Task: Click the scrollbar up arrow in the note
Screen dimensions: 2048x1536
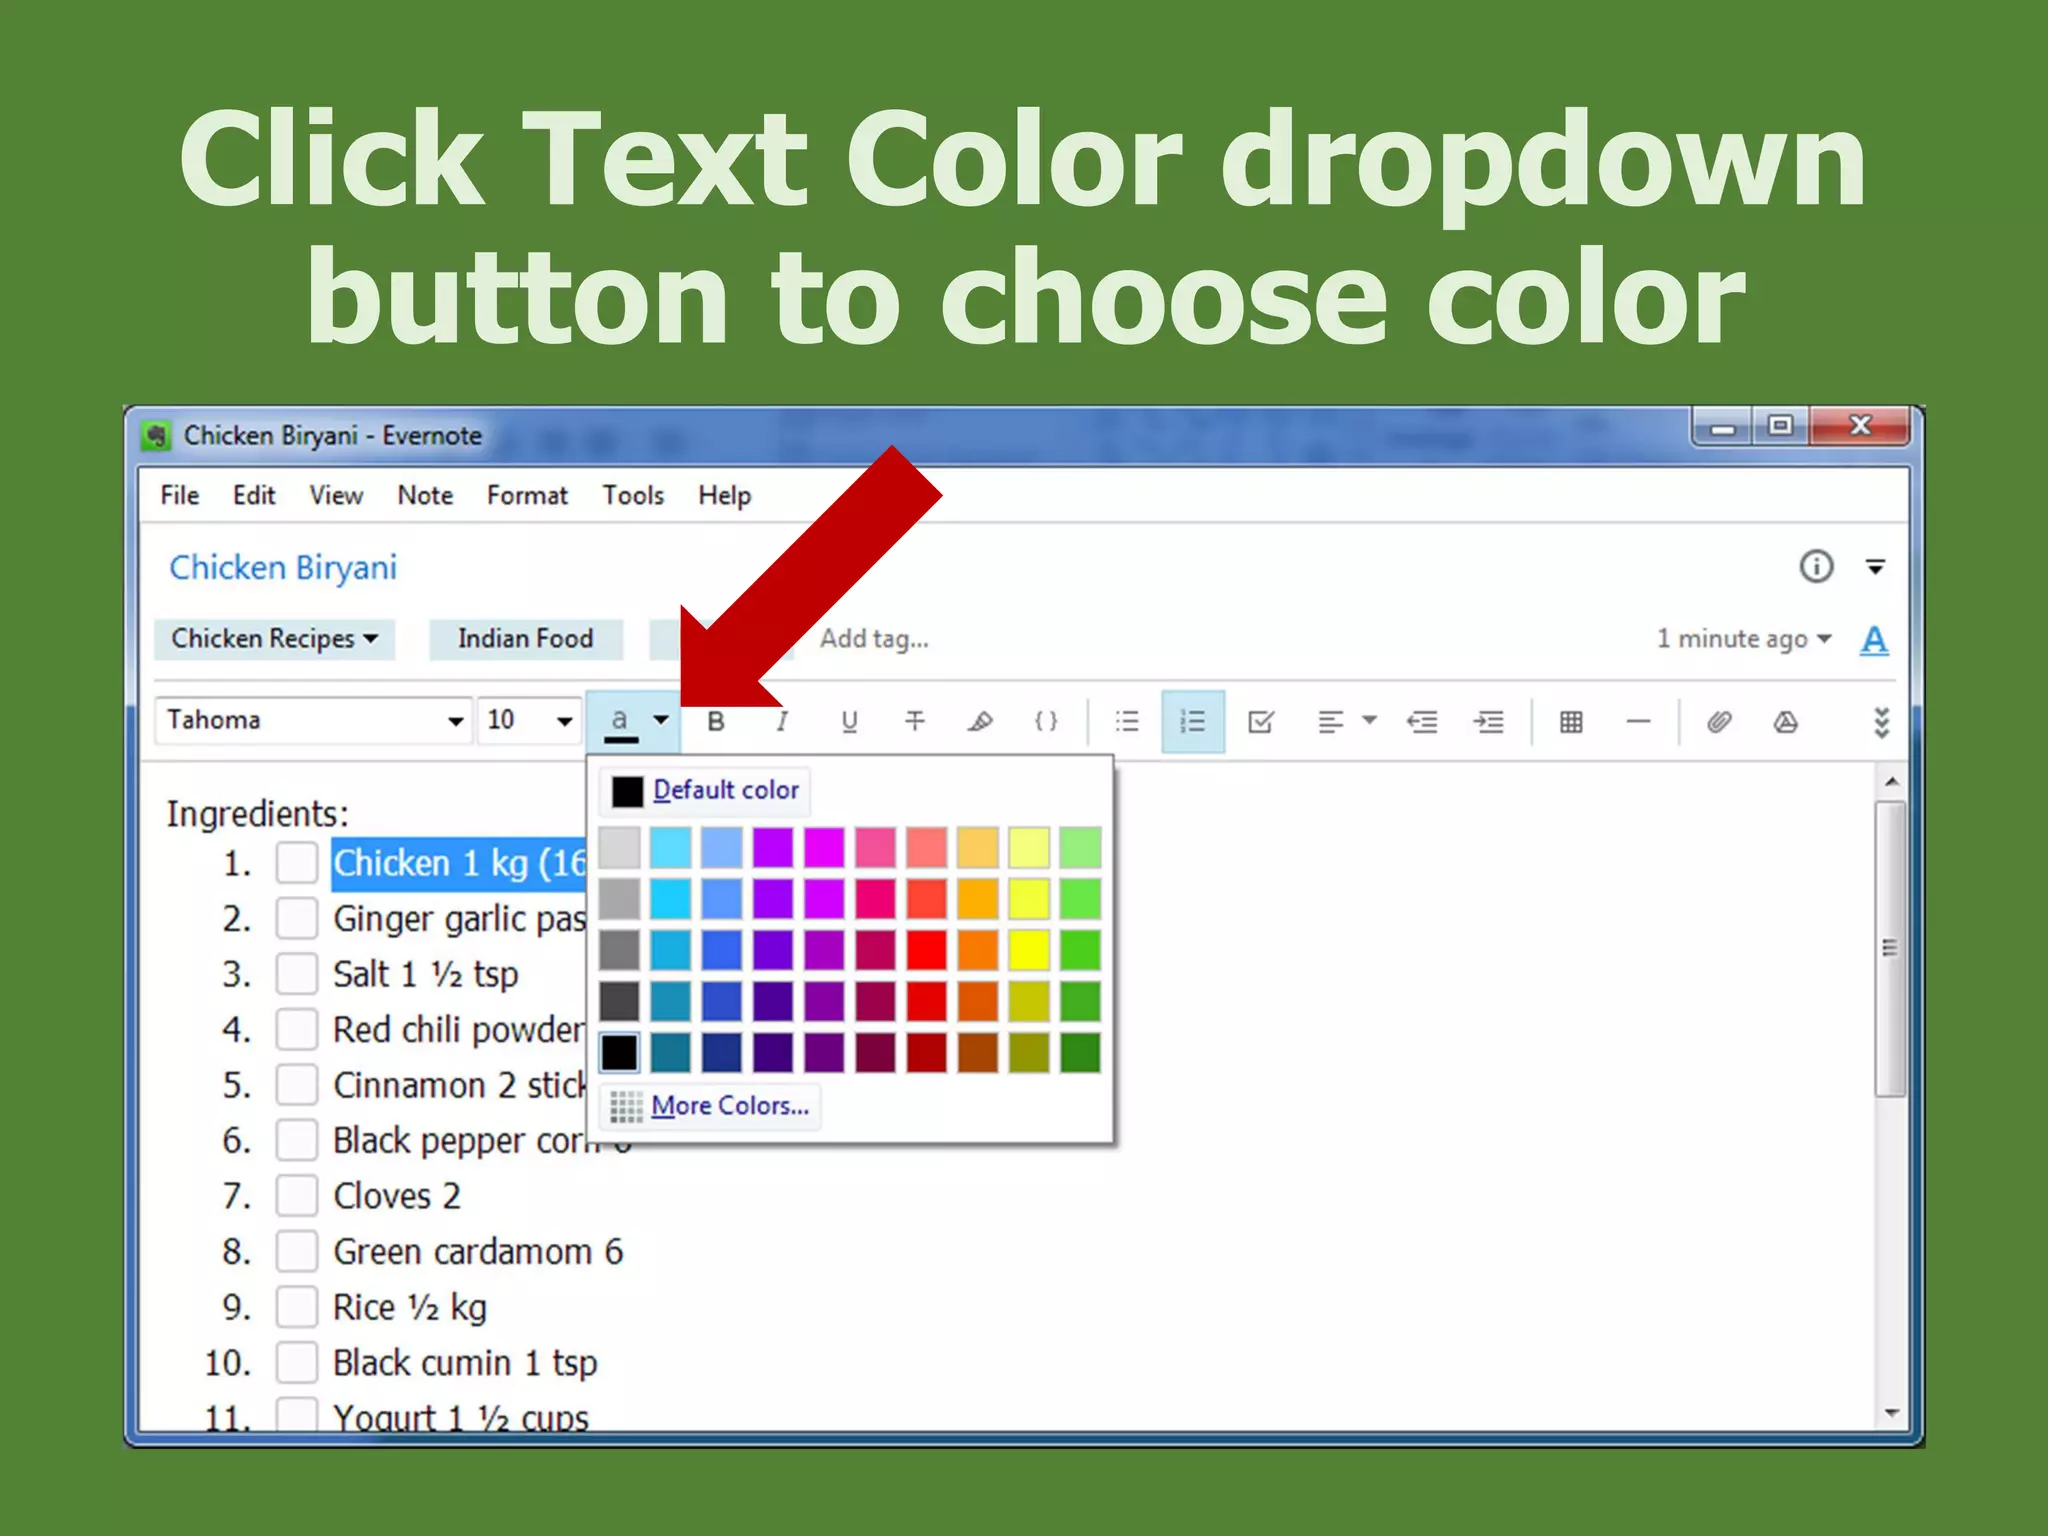Action: point(1890,781)
